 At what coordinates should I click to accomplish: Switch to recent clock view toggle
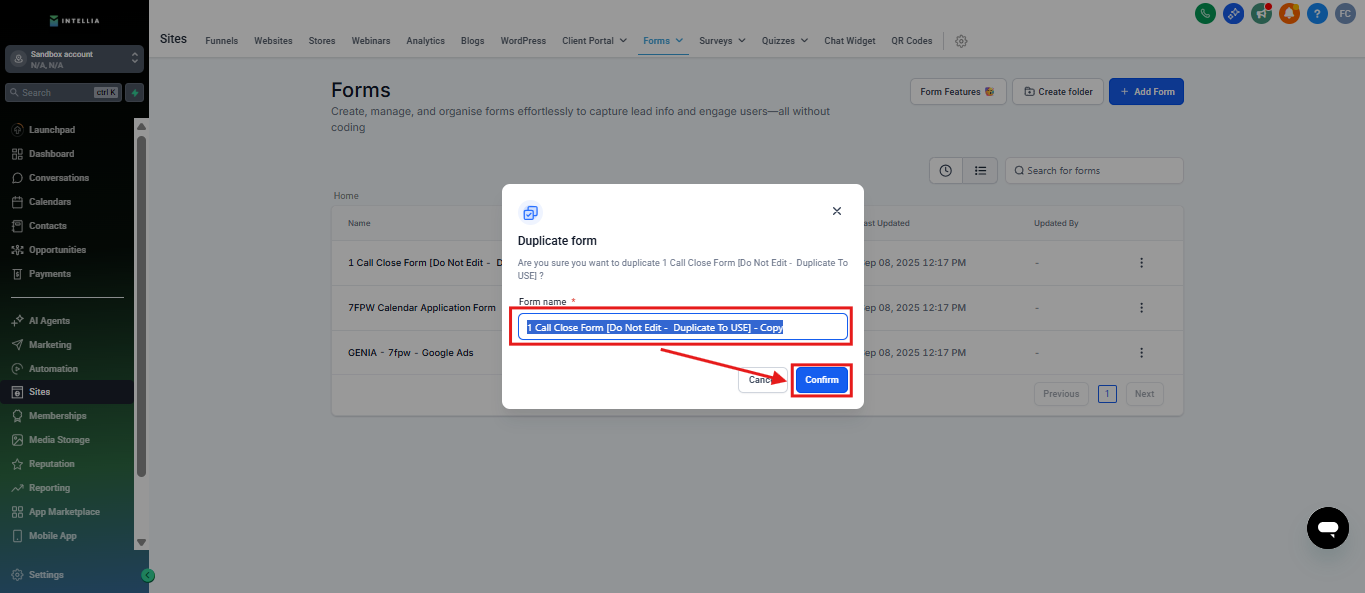[946, 171]
